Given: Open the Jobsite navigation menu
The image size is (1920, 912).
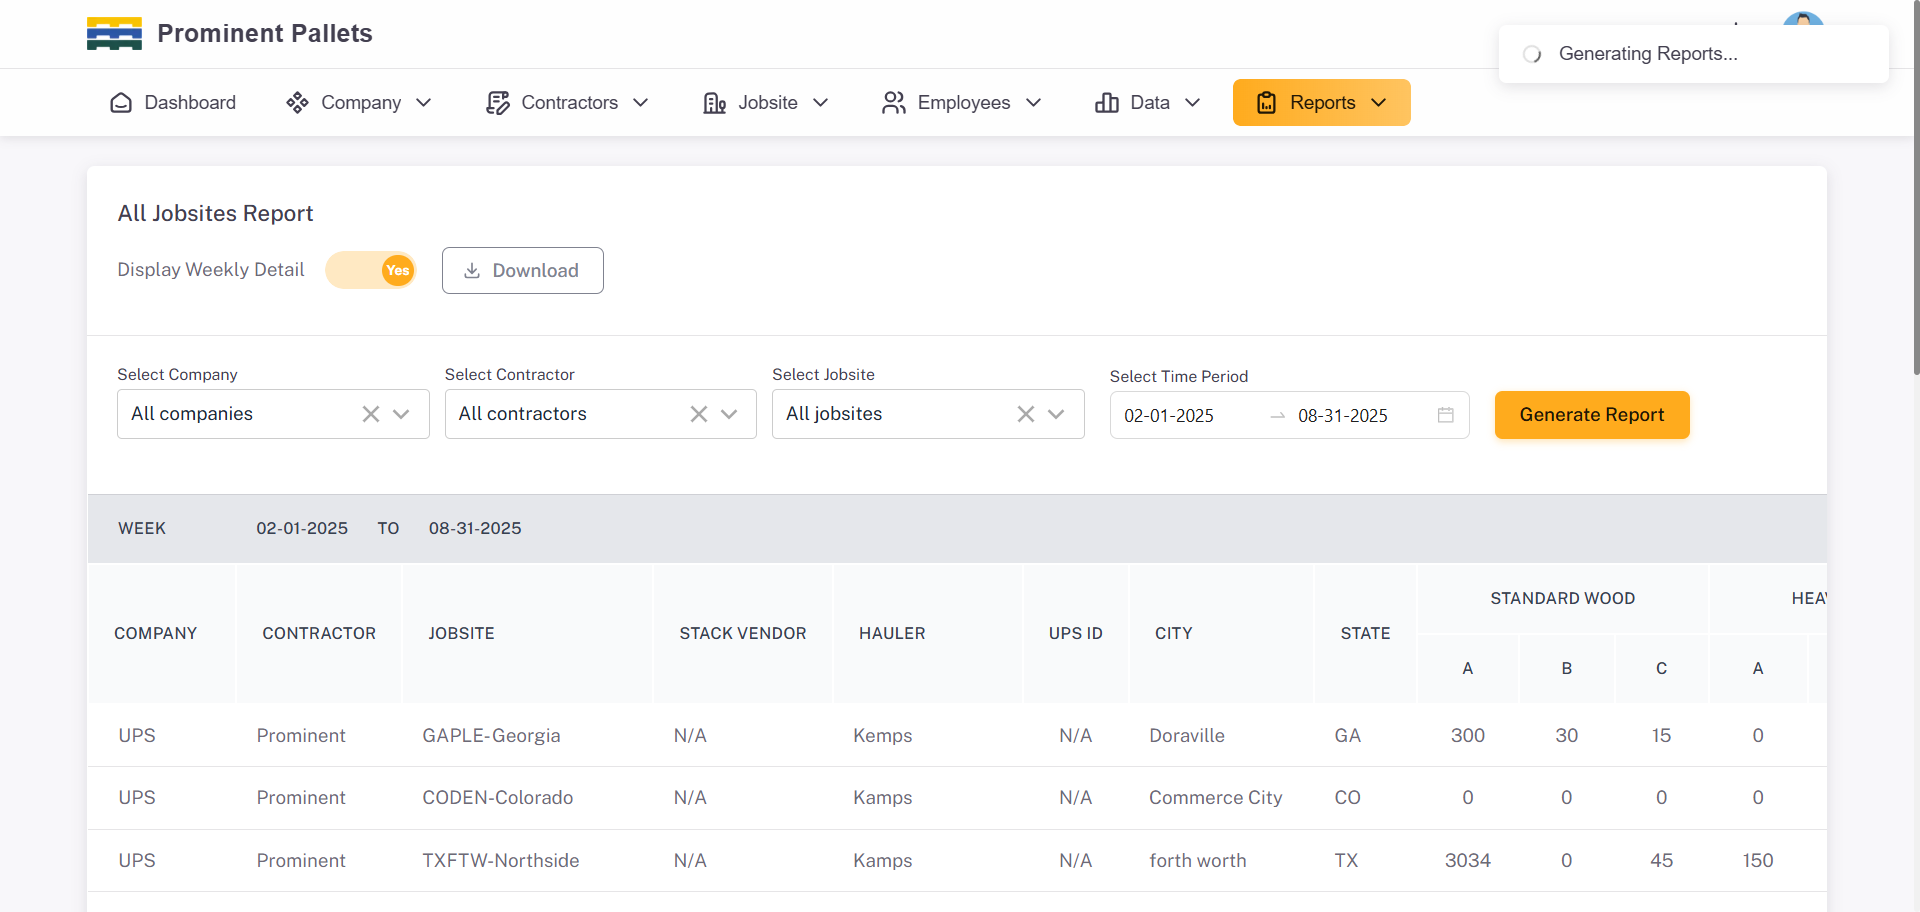Looking at the screenshot, I should tap(766, 103).
